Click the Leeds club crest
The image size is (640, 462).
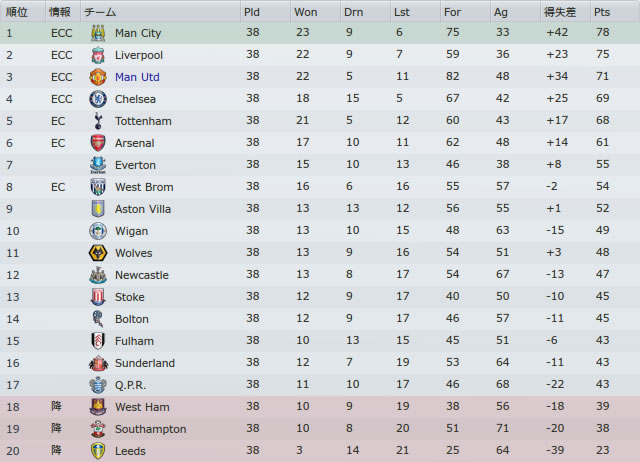98,451
